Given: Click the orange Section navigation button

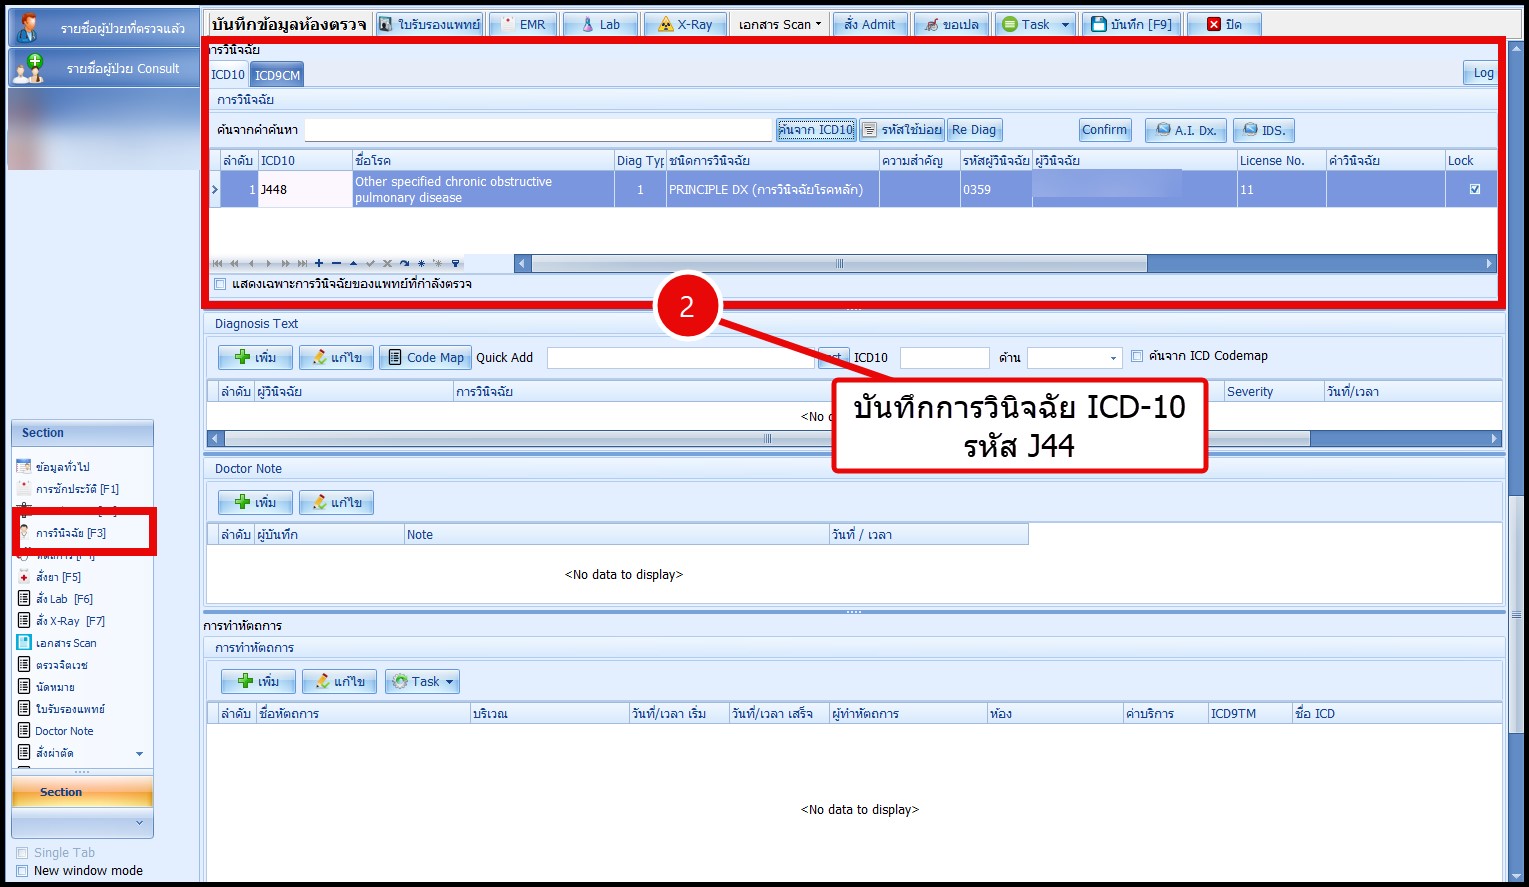Looking at the screenshot, I should pyautogui.click(x=82, y=792).
